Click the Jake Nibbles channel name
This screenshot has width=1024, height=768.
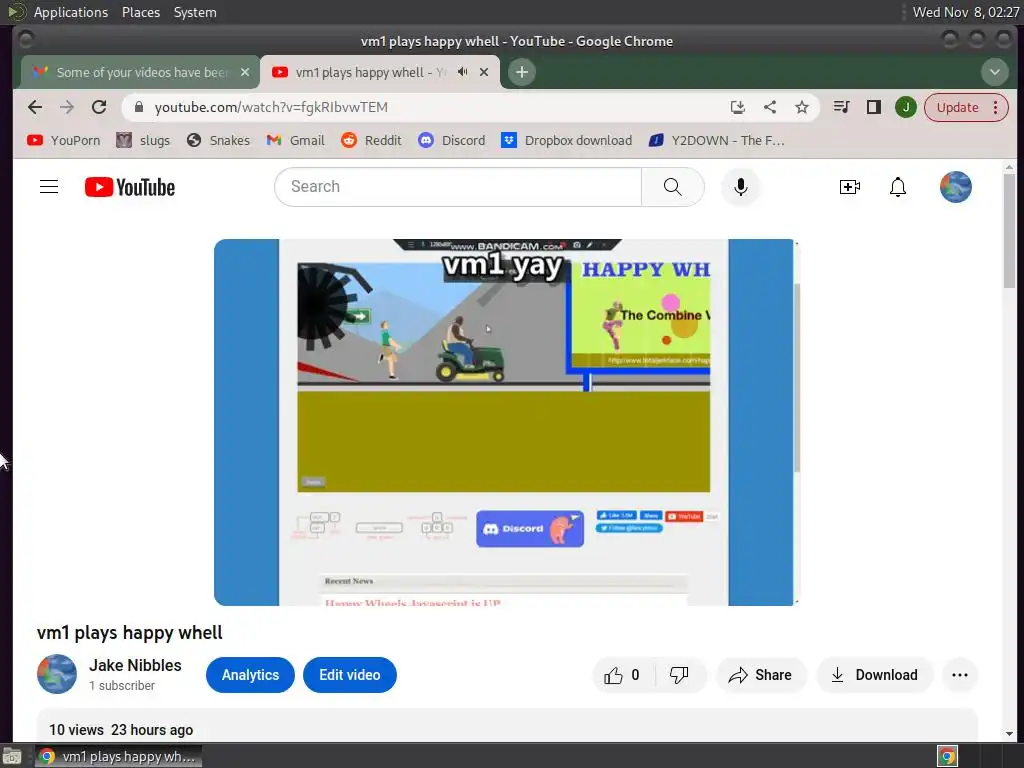135,665
